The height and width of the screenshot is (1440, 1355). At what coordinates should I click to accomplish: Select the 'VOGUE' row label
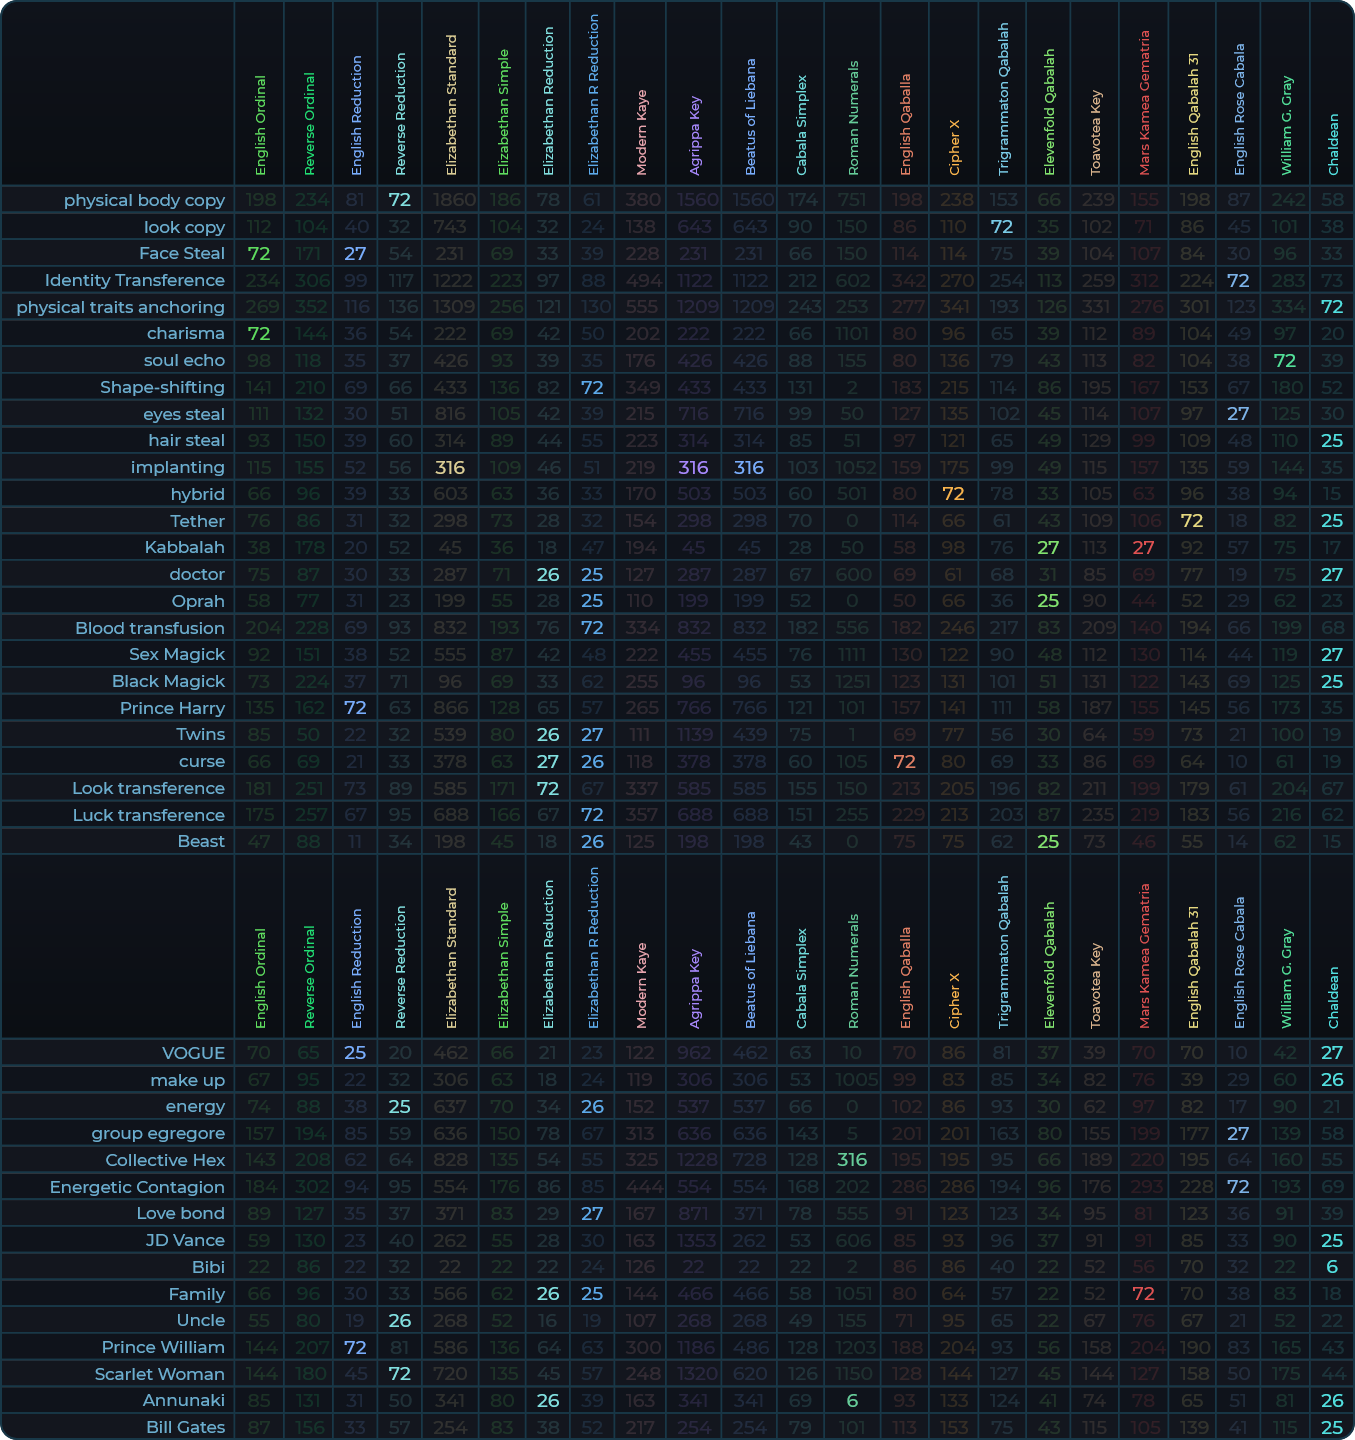(x=193, y=1053)
